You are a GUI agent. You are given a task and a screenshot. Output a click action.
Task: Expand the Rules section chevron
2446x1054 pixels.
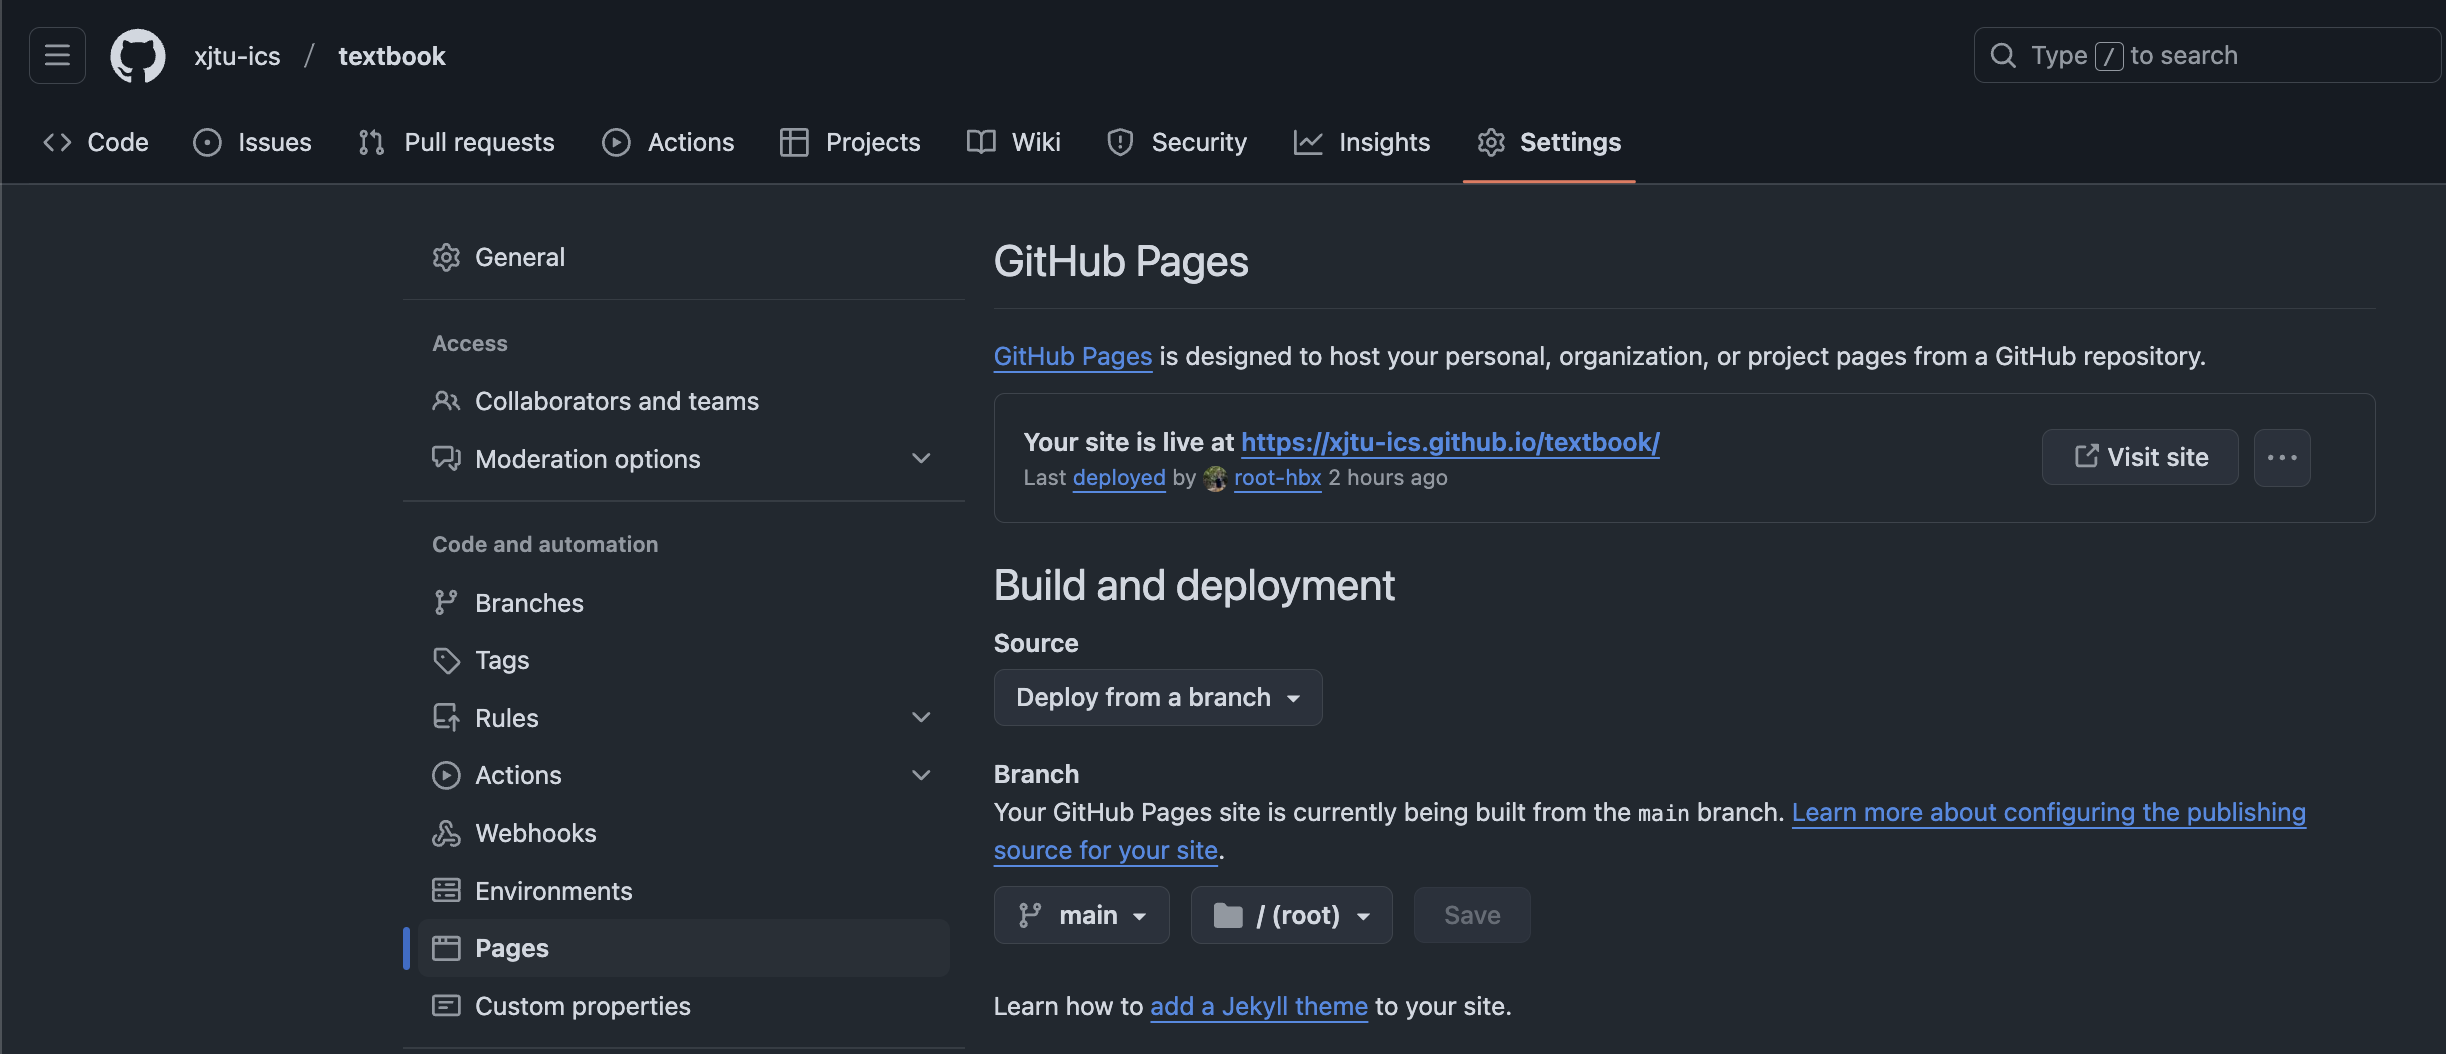pos(921,718)
